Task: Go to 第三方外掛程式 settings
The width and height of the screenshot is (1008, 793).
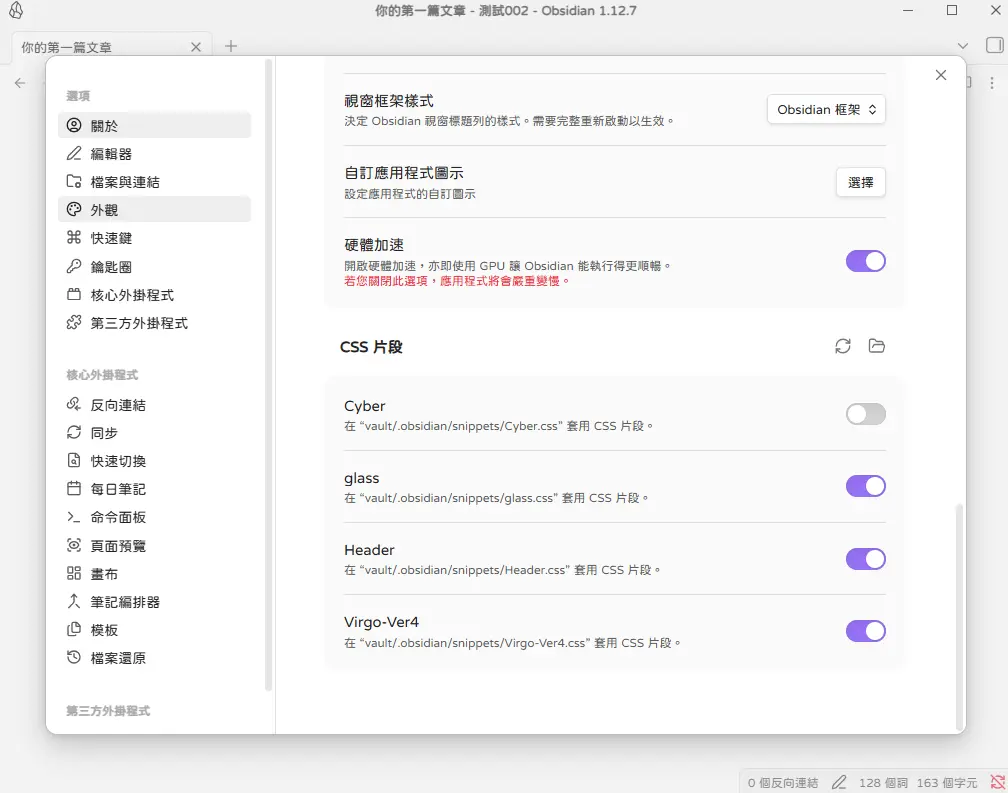Action: (x=138, y=323)
